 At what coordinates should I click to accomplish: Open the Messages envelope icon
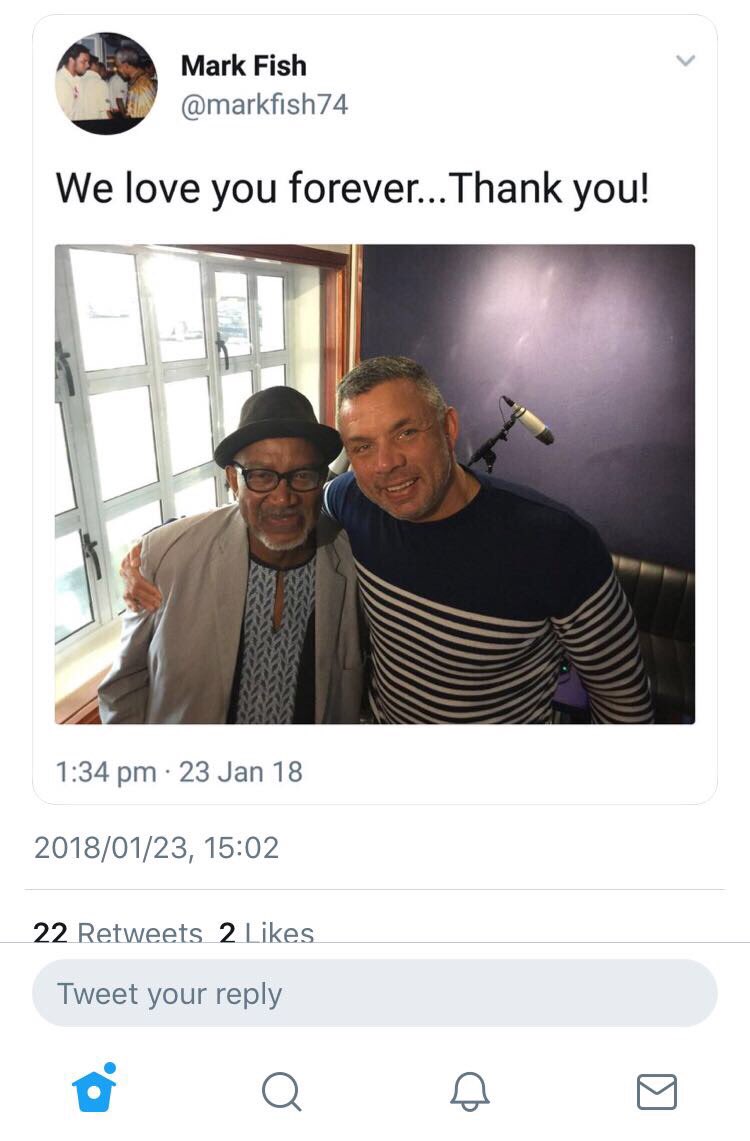click(x=657, y=1092)
